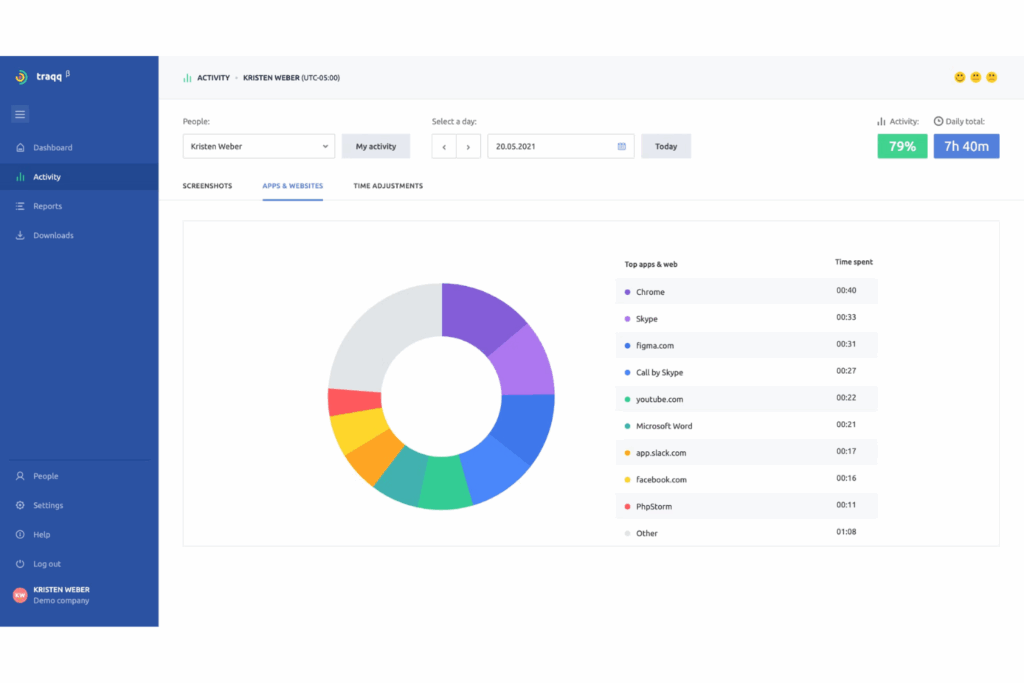
Task: Collapse sidebar with hamburger menu icon
Action: (x=20, y=114)
